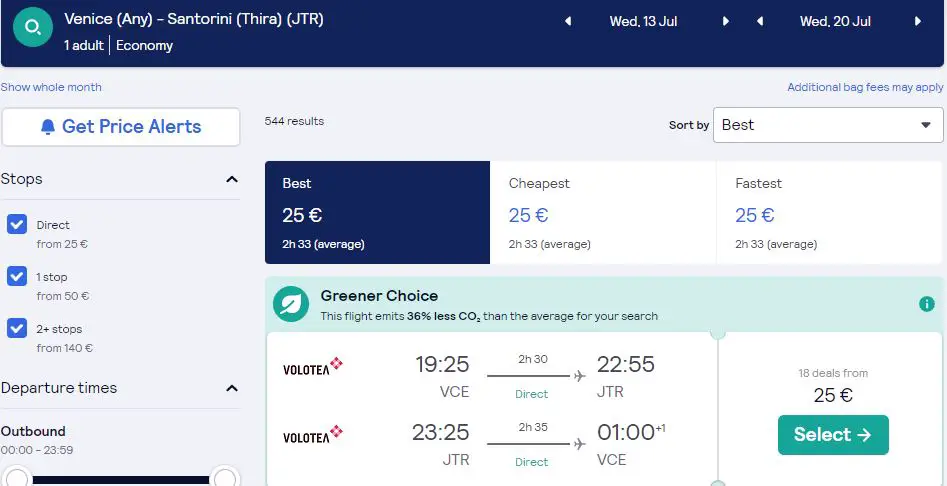Go to next day after Wed, 13 Jul

[725, 22]
